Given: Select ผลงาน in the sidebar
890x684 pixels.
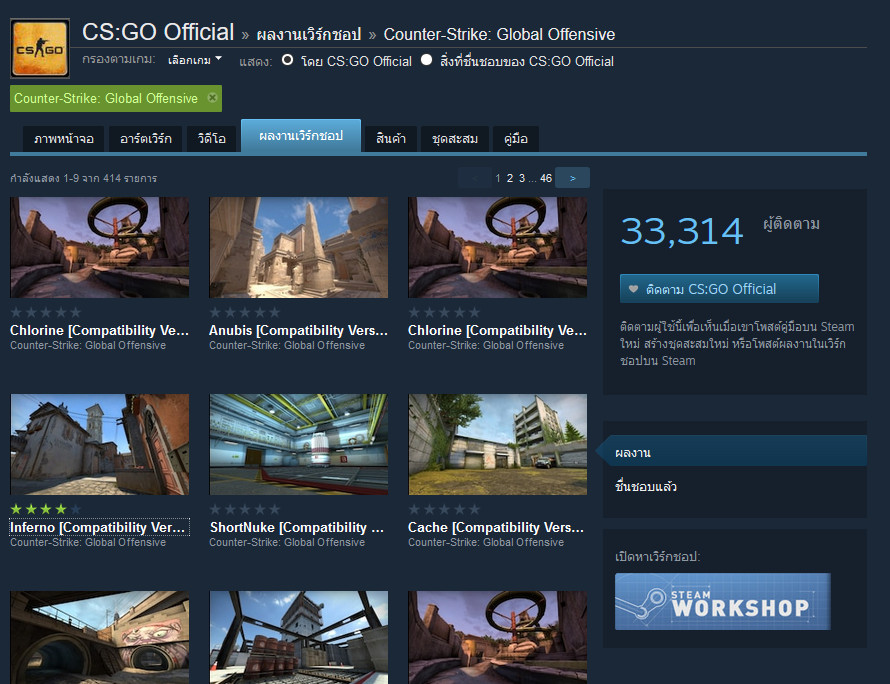Looking at the screenshot, I should [x=734, y=452].
